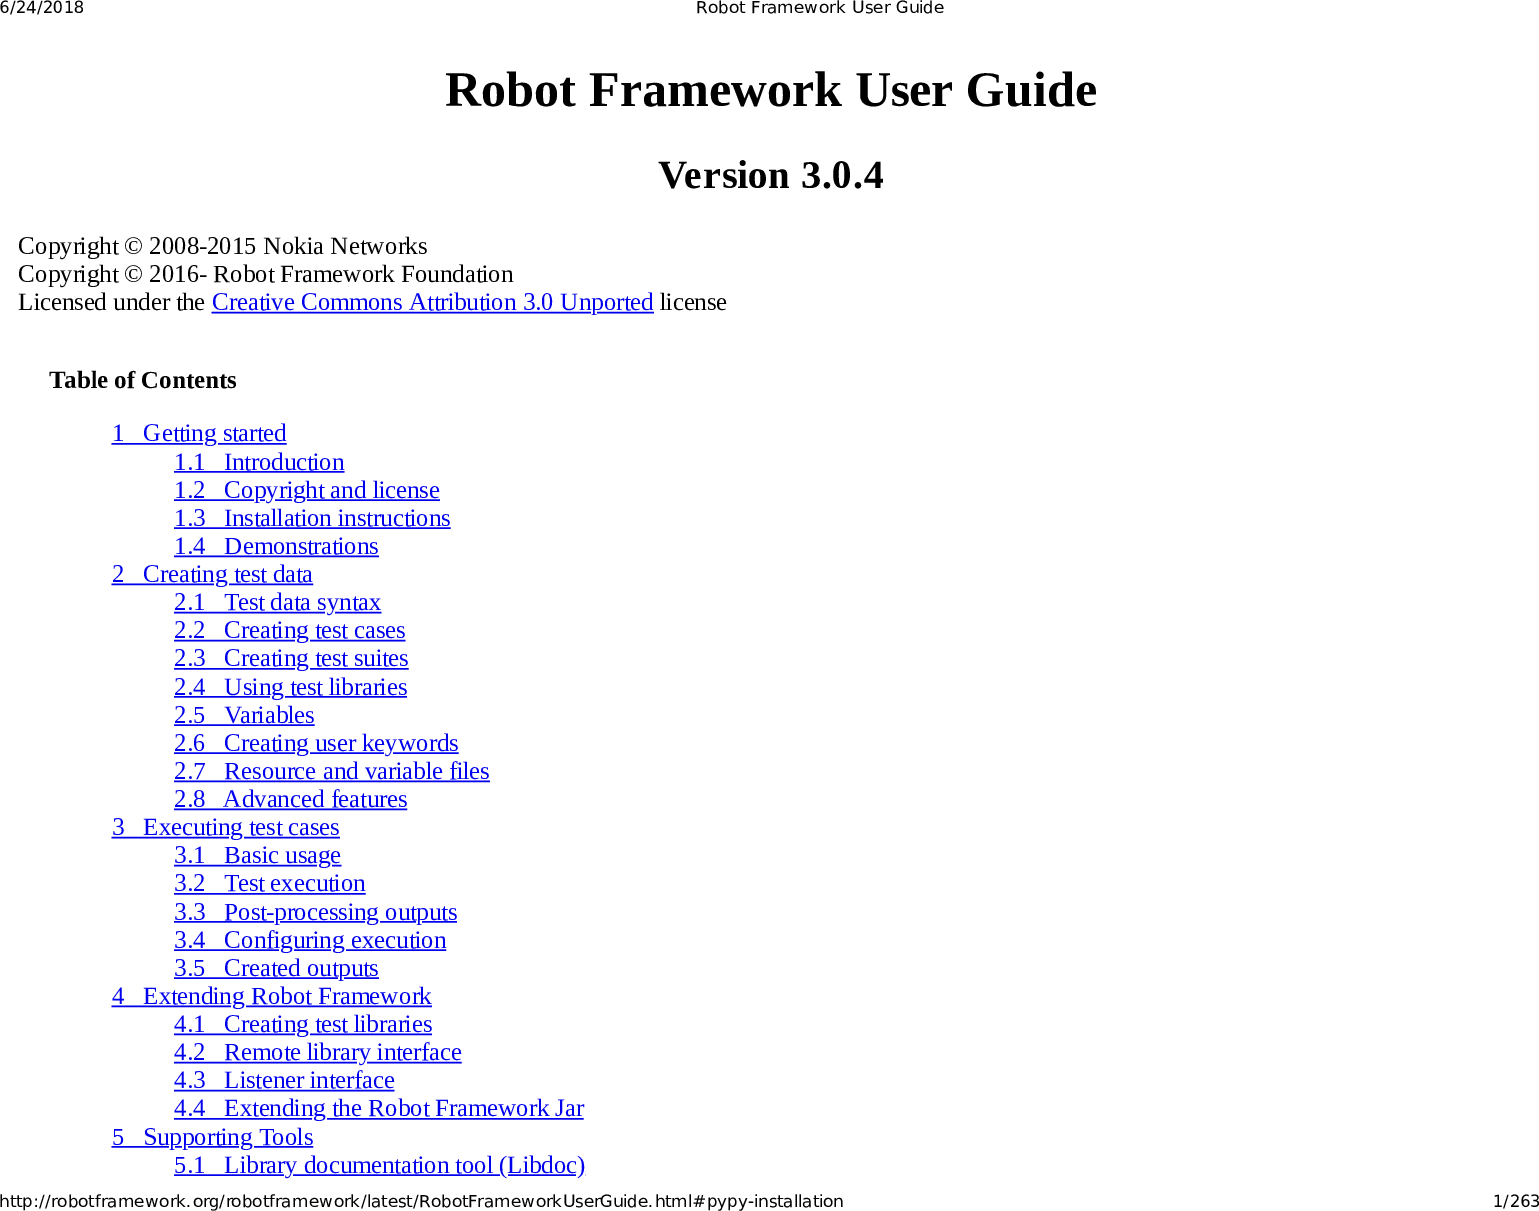Open the '4.2 Remote library interface' link
1539x1211 pixels.
[317, 1052]
